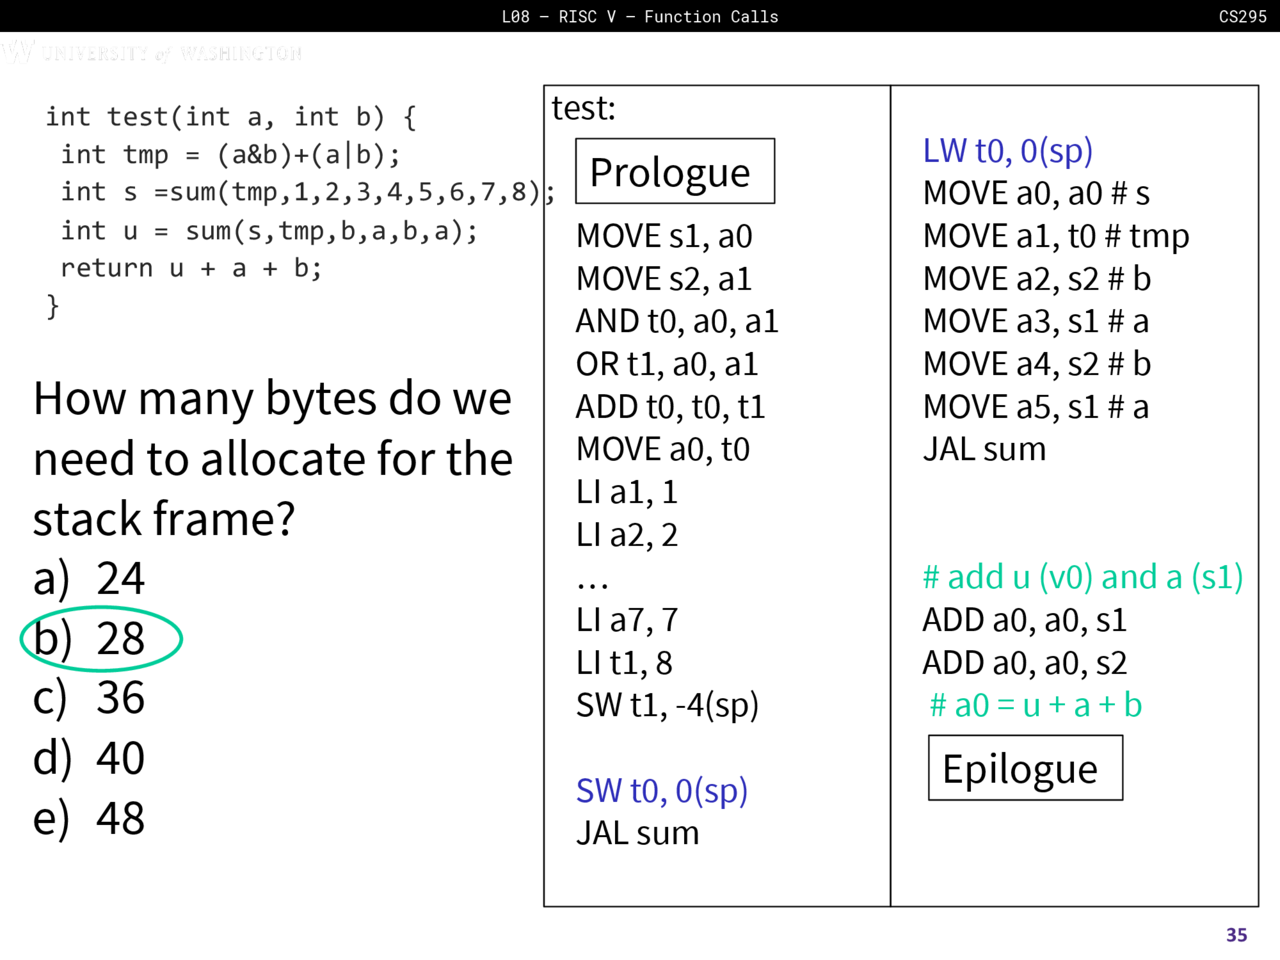Choose answer option d) 40
This screenshot has width=1280, height=960.
point(90,758)
